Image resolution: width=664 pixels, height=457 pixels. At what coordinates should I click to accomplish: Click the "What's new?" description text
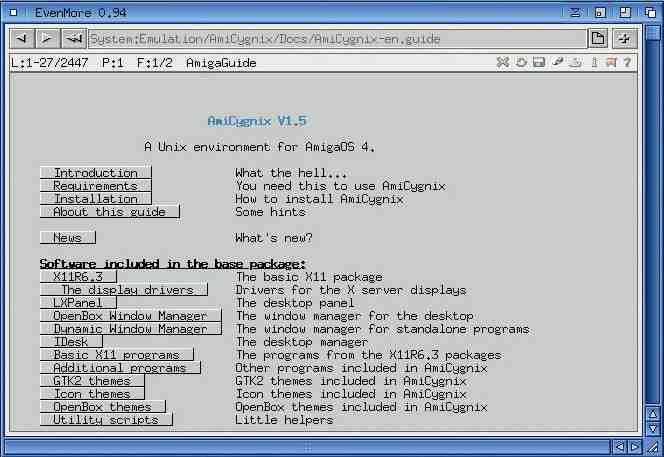click(x=274, y=238)
